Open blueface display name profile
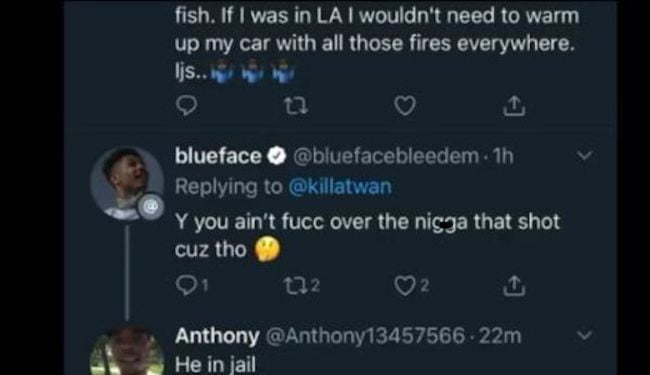 pyautogui.click(x=218, y=156)
